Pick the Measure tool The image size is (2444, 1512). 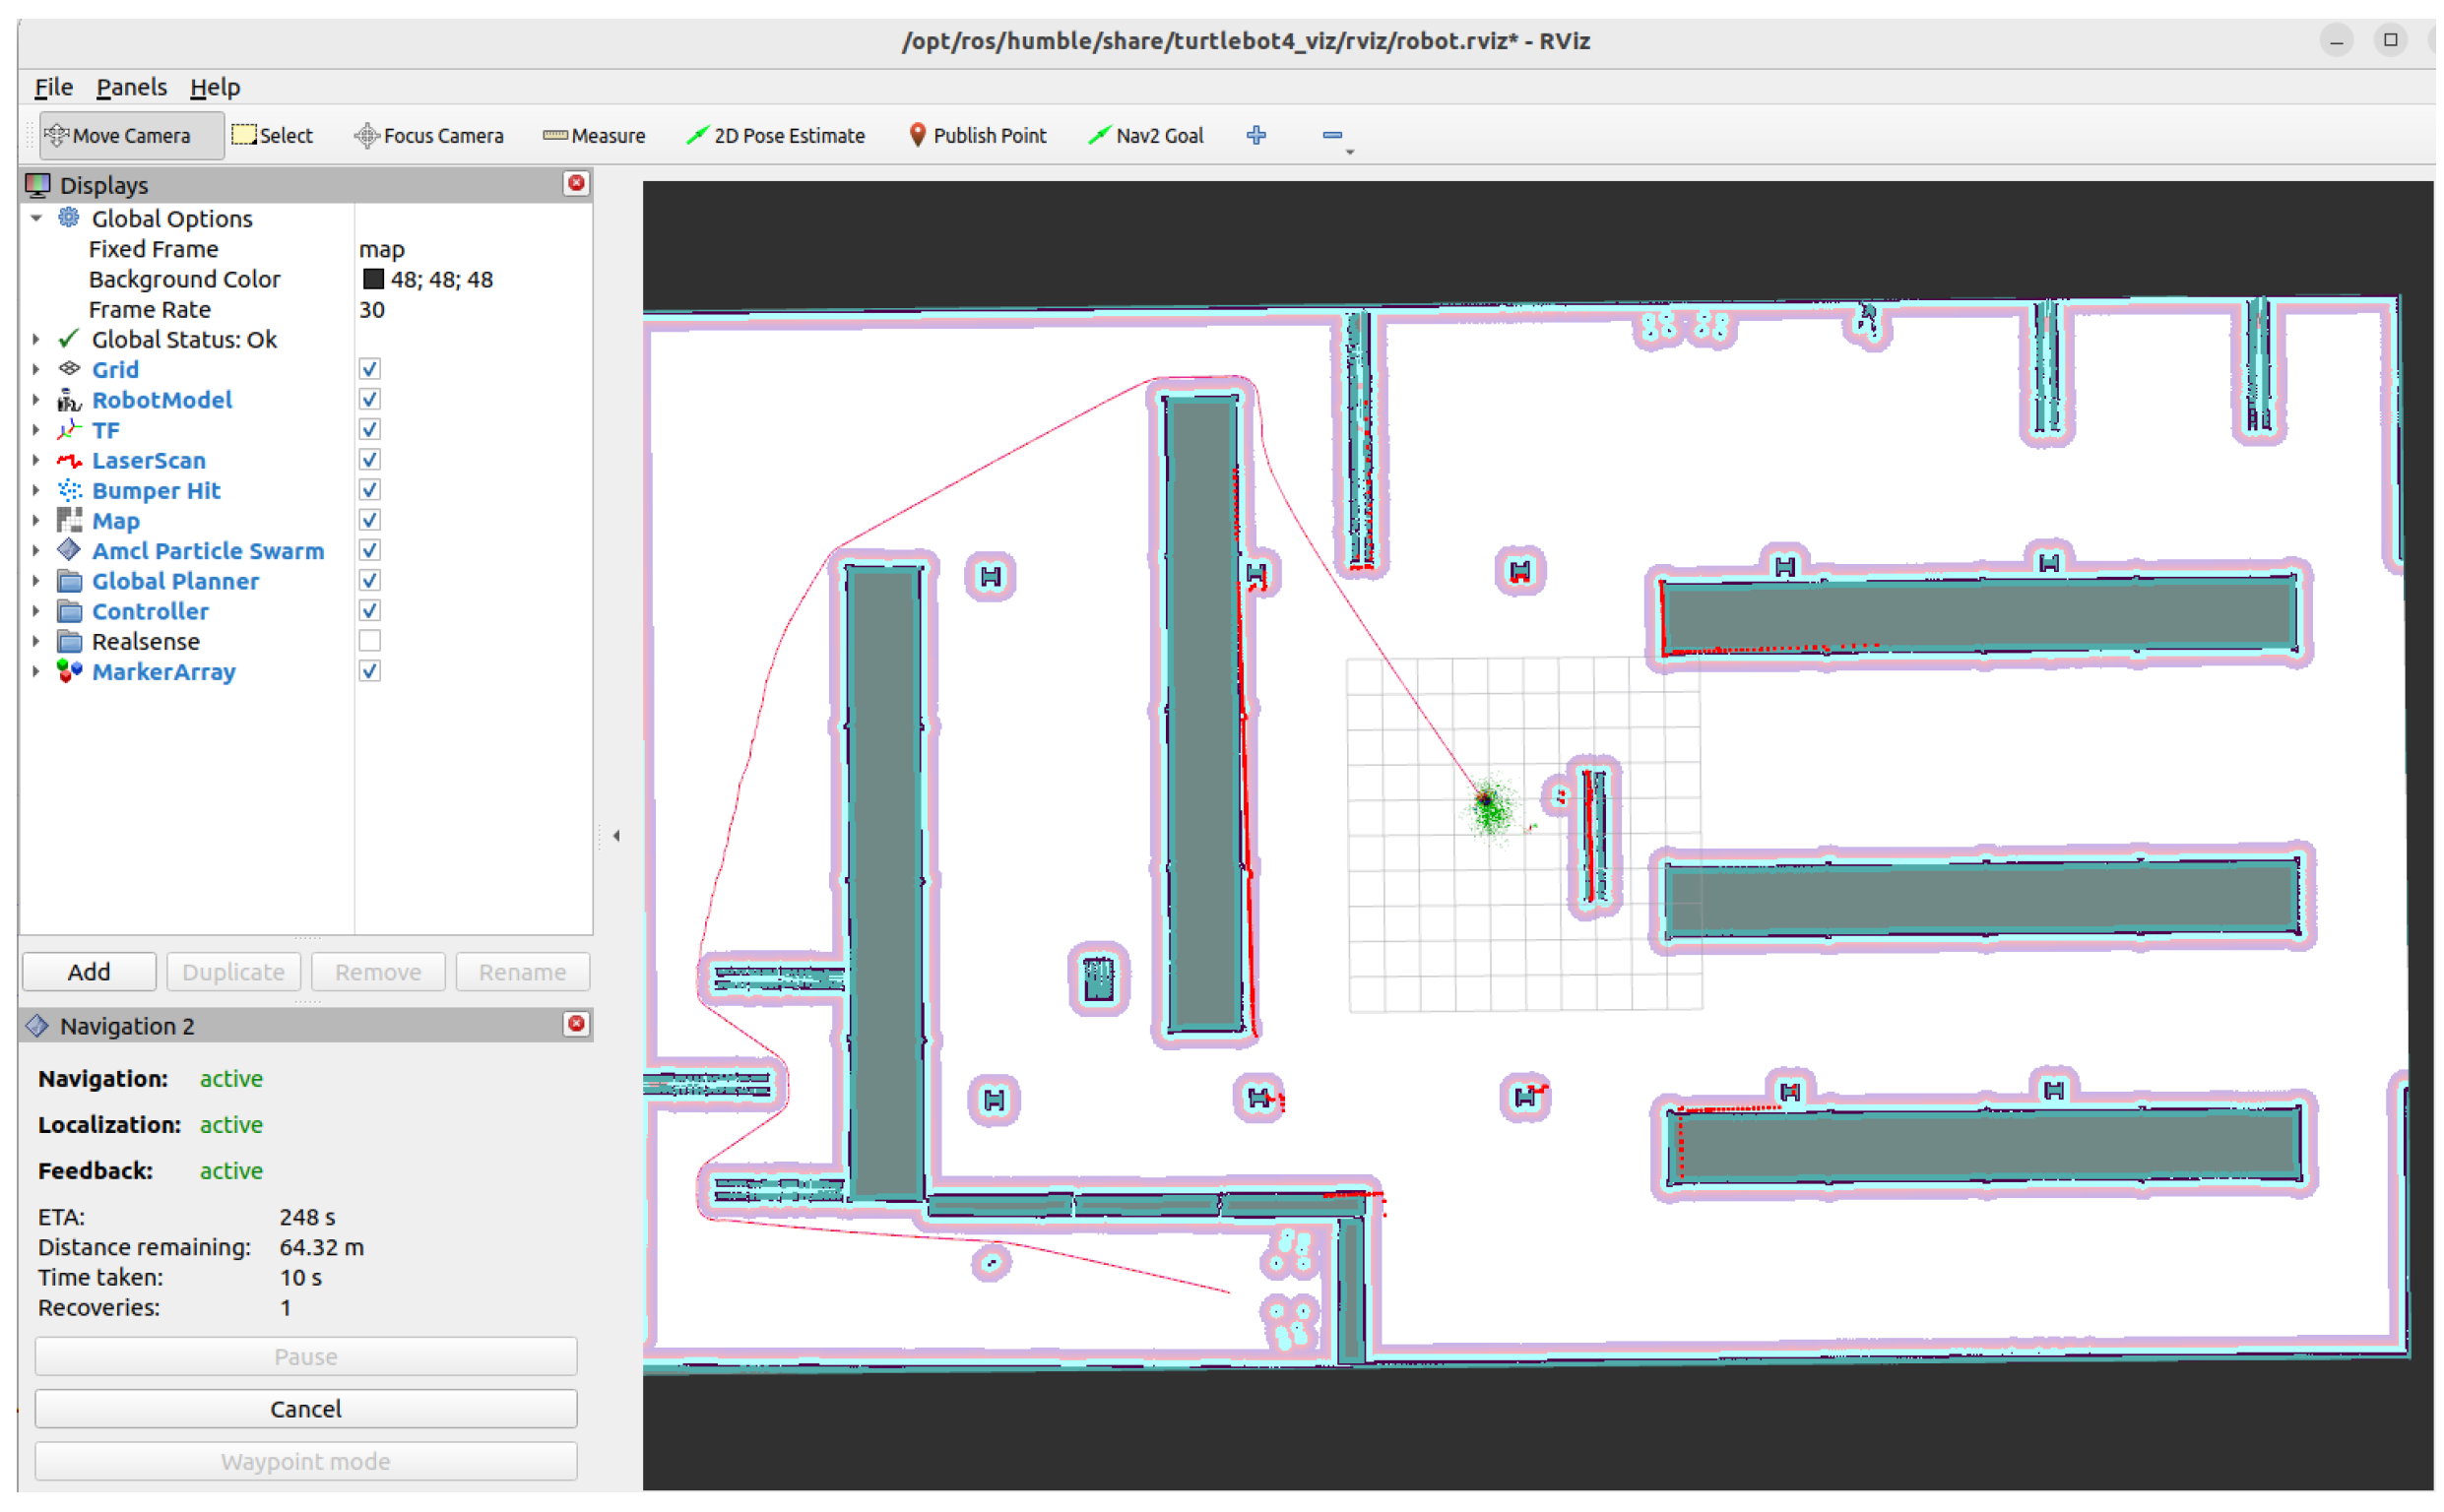(594, 135)
